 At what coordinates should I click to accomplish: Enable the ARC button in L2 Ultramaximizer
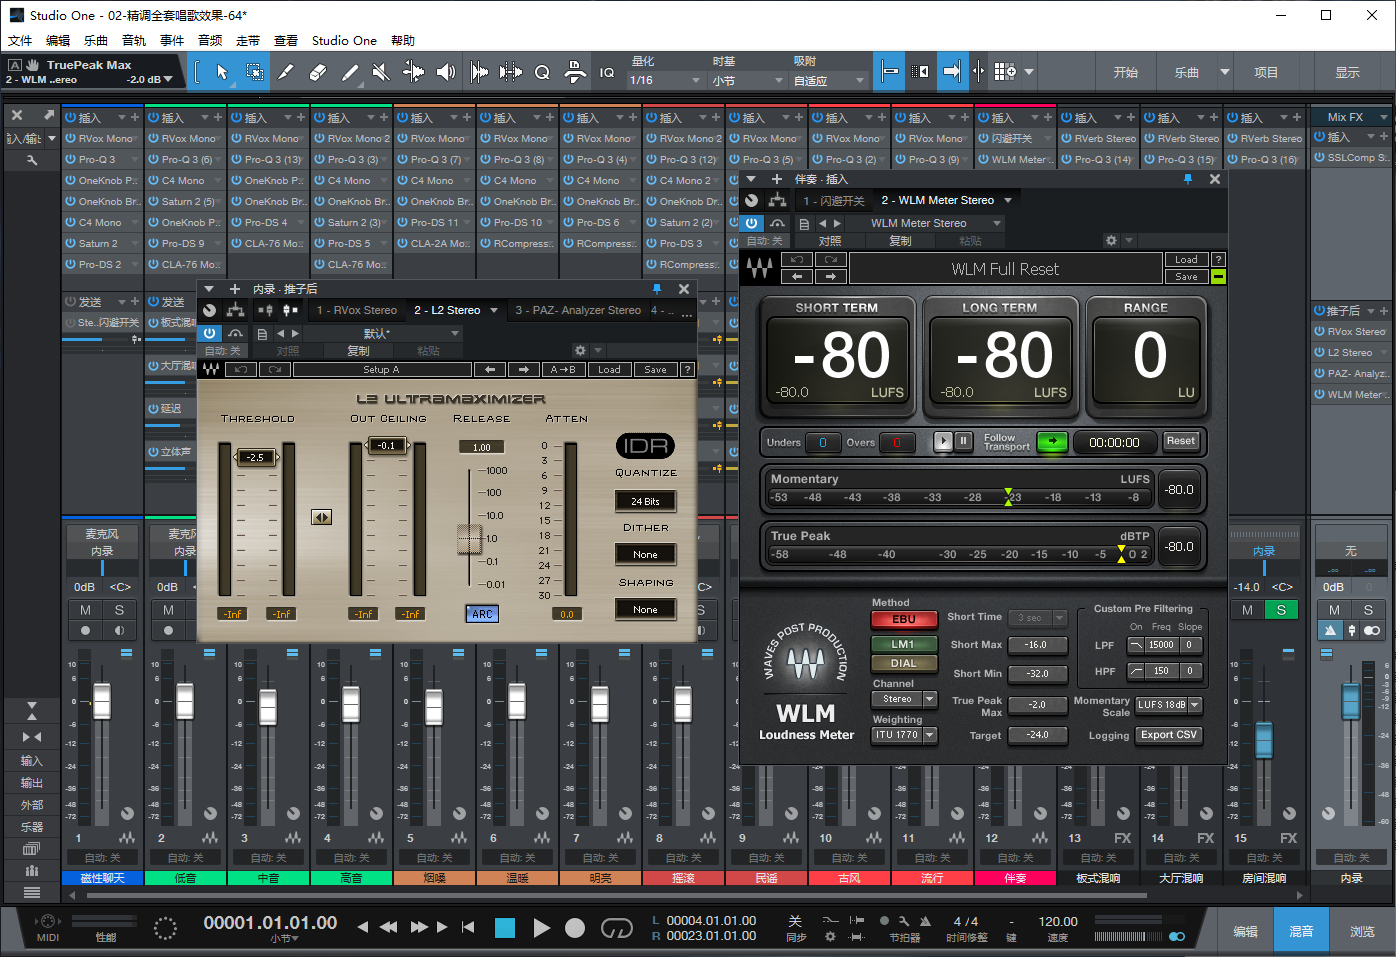[x=482, y=614]
